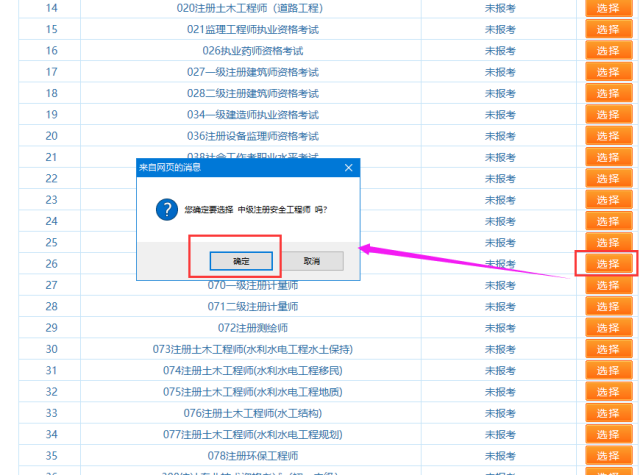Click the text 020注册土木工程师（道路工程）
This screenshot has height=475, width=640.
(x=250, y=8)
